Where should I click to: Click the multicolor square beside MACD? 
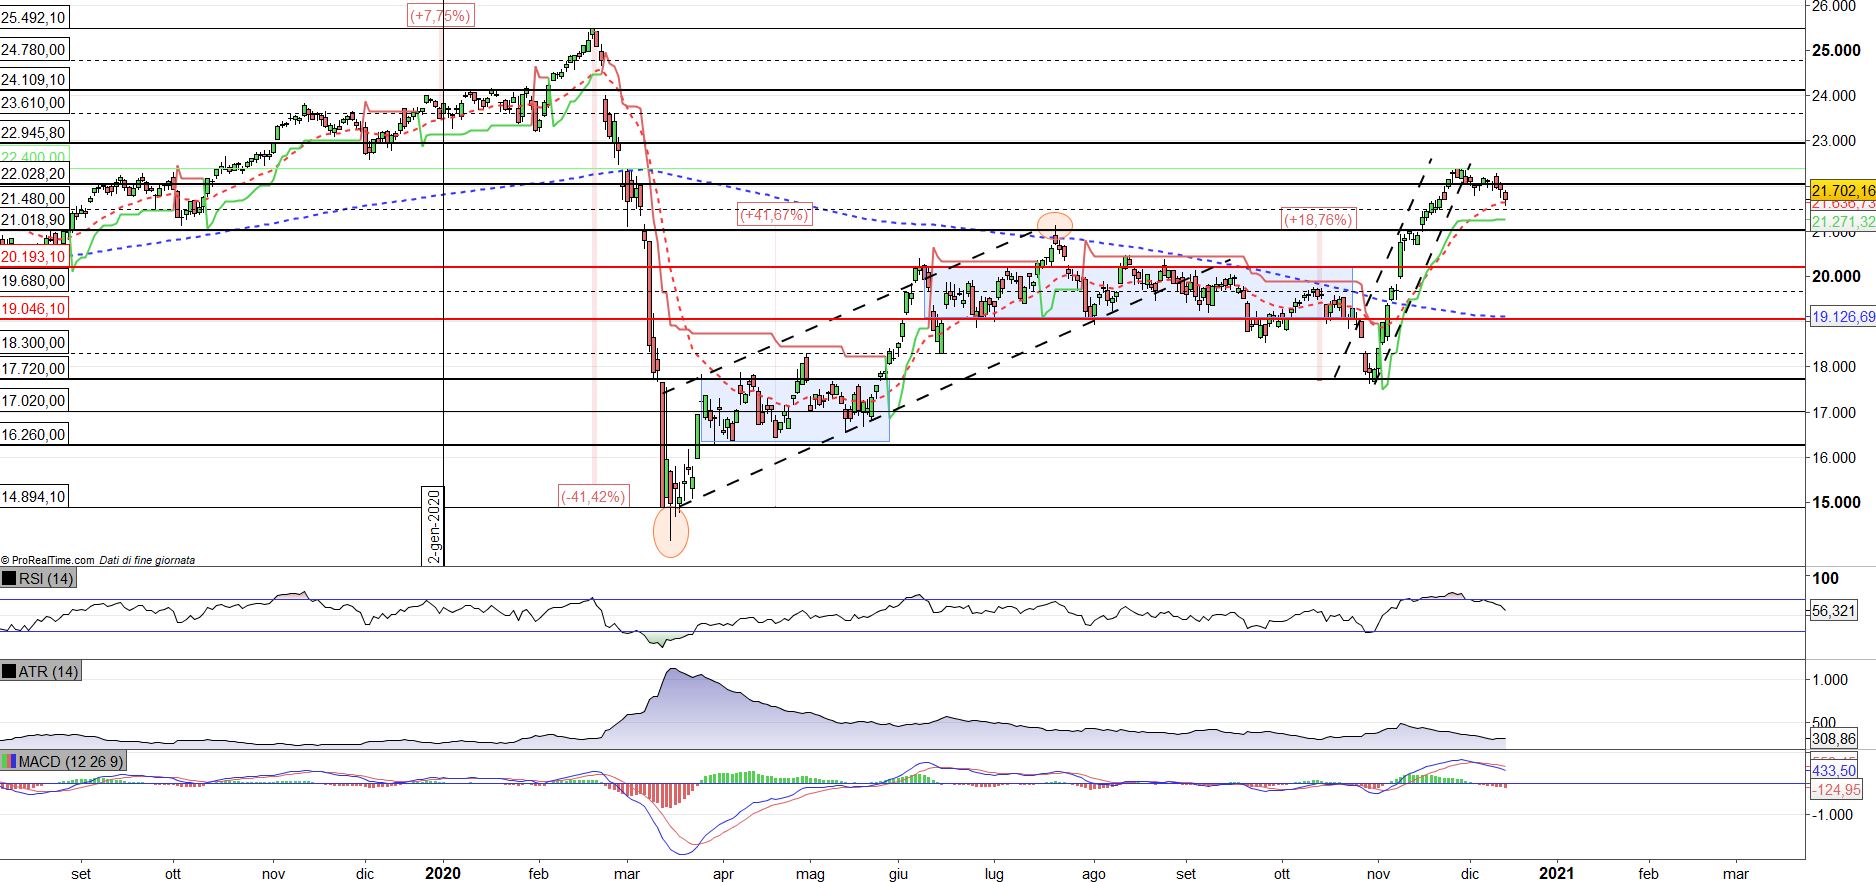pyautogui.click(x=9, y=762)
